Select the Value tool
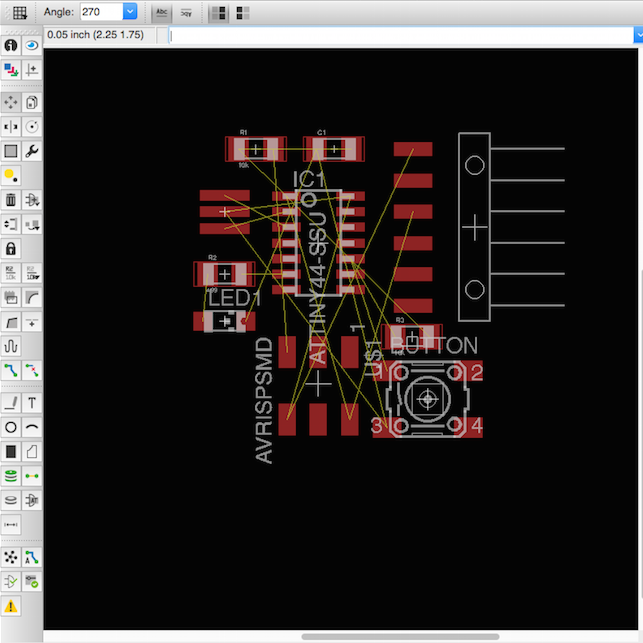Screen dimensions: 643x643 point(32,273)
